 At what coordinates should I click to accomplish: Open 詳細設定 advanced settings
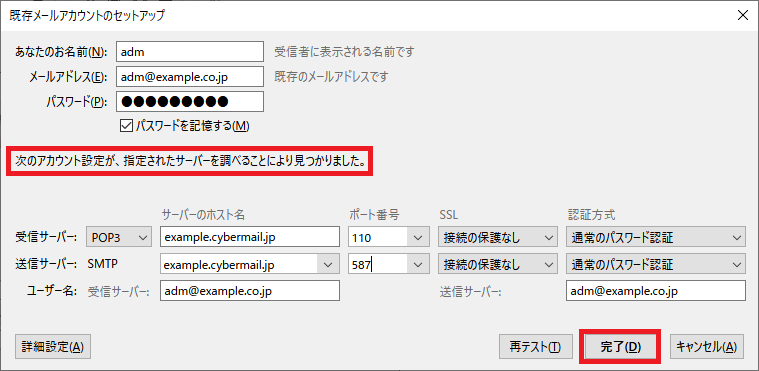[x=53, y=347]
